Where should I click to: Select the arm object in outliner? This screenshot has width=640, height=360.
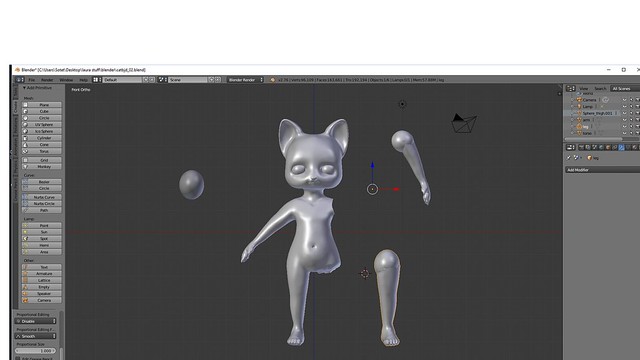pos(586,120)
